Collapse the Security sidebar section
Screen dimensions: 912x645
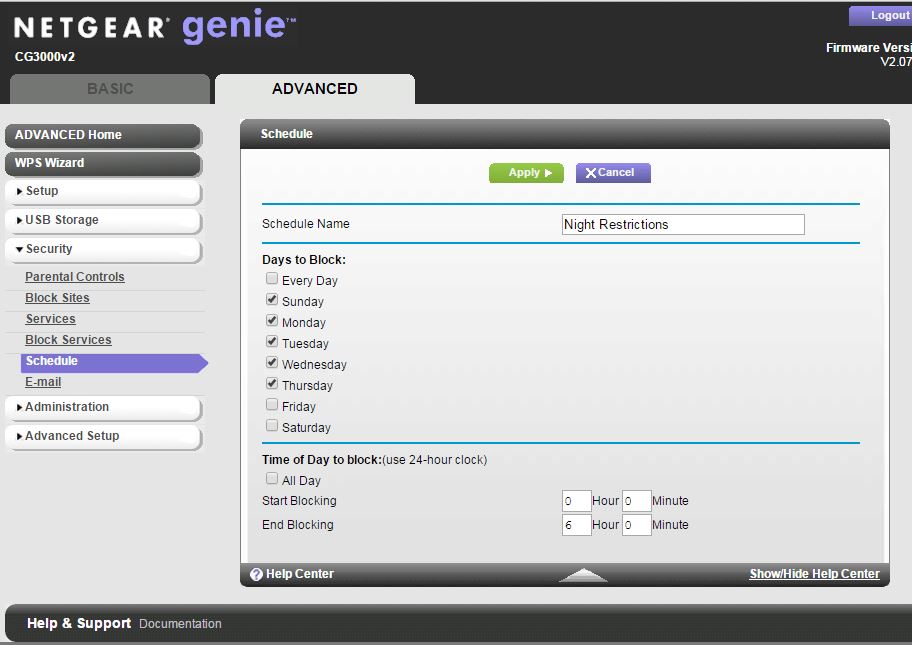103,249
